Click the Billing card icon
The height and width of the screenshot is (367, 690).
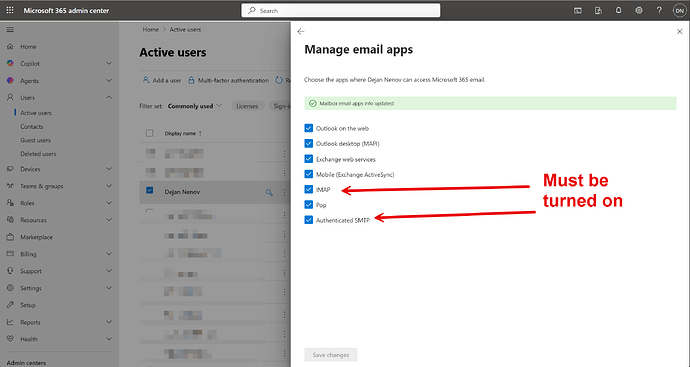(x=10, y=254)
